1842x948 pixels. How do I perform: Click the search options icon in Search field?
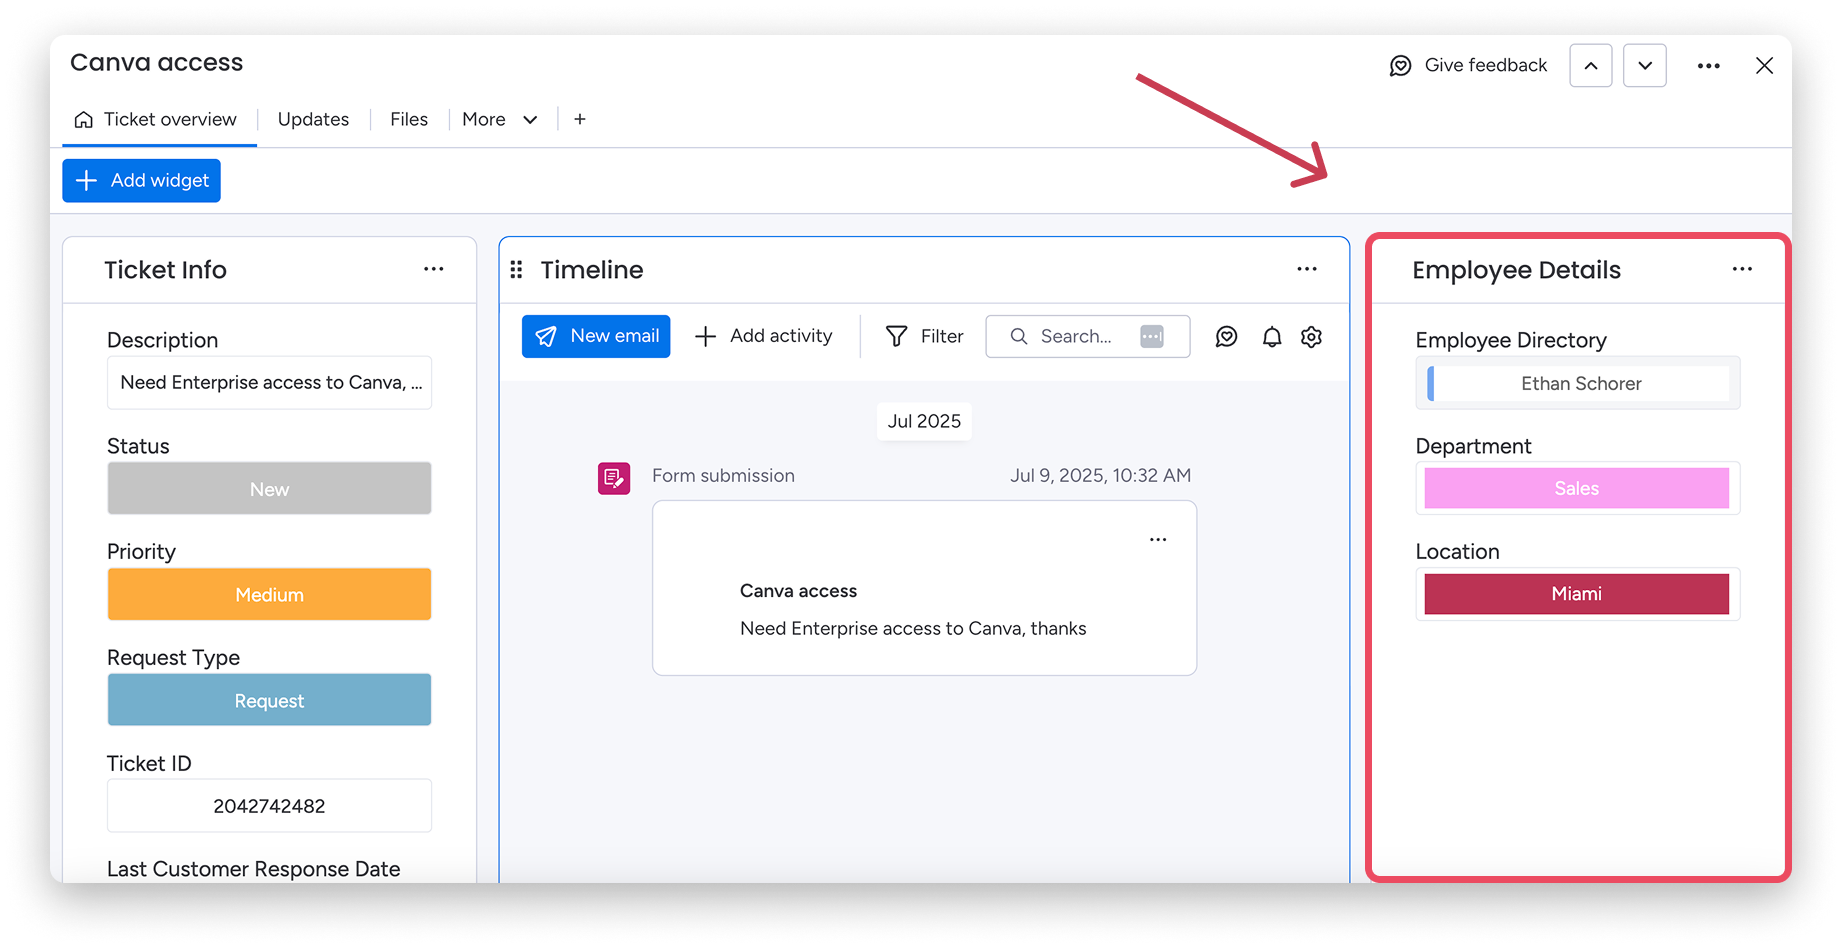[1152, 337]
